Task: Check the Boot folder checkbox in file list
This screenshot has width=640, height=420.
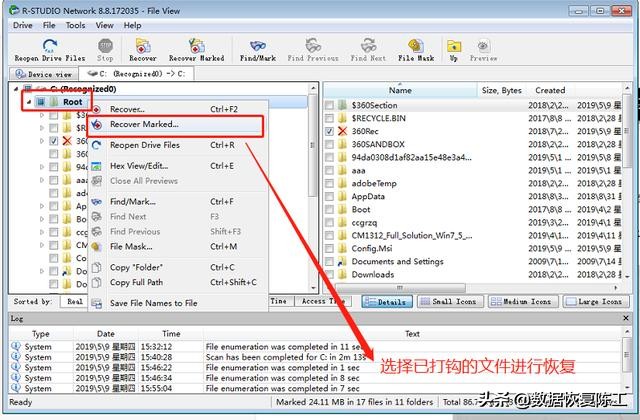Action: point(329,210)
